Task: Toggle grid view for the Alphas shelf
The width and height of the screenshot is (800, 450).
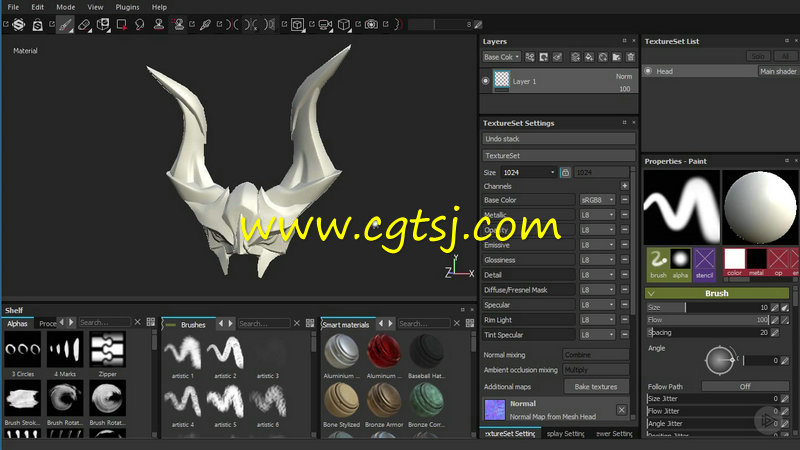Action: point(151,322)
